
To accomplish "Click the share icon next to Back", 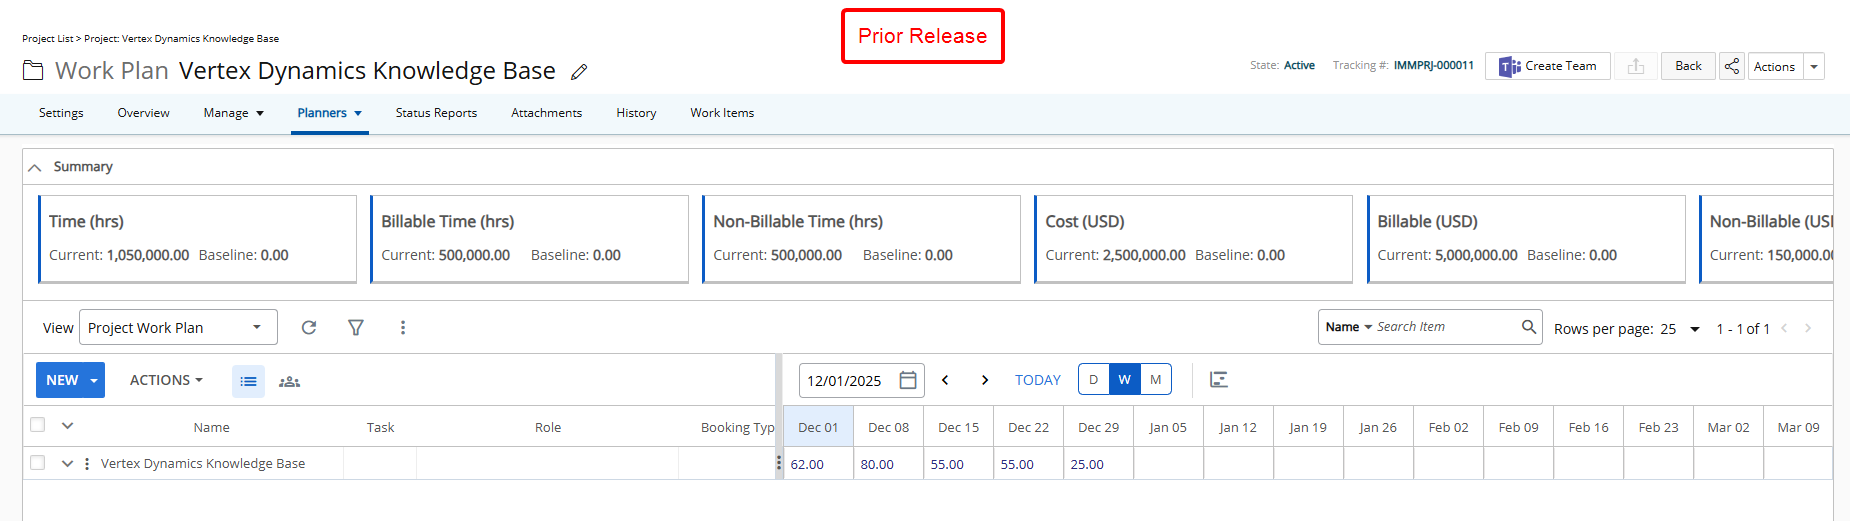I will pyautogui.click(x=1731, y=66).
